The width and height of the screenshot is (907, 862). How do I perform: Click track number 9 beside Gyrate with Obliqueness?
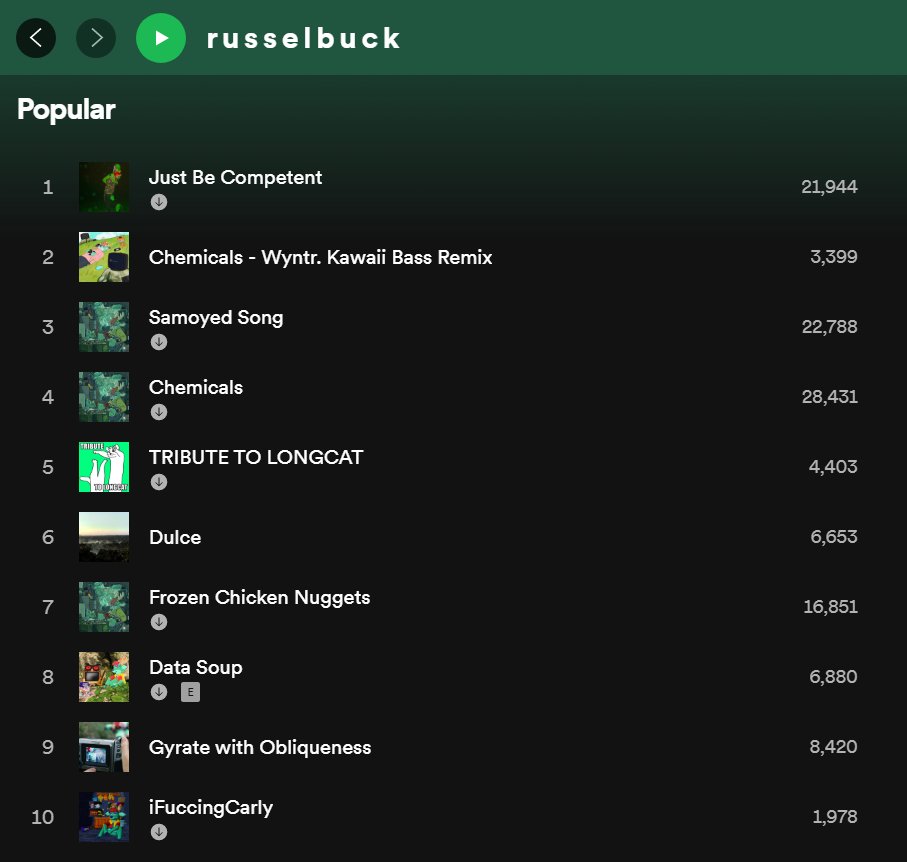(48, 747)
